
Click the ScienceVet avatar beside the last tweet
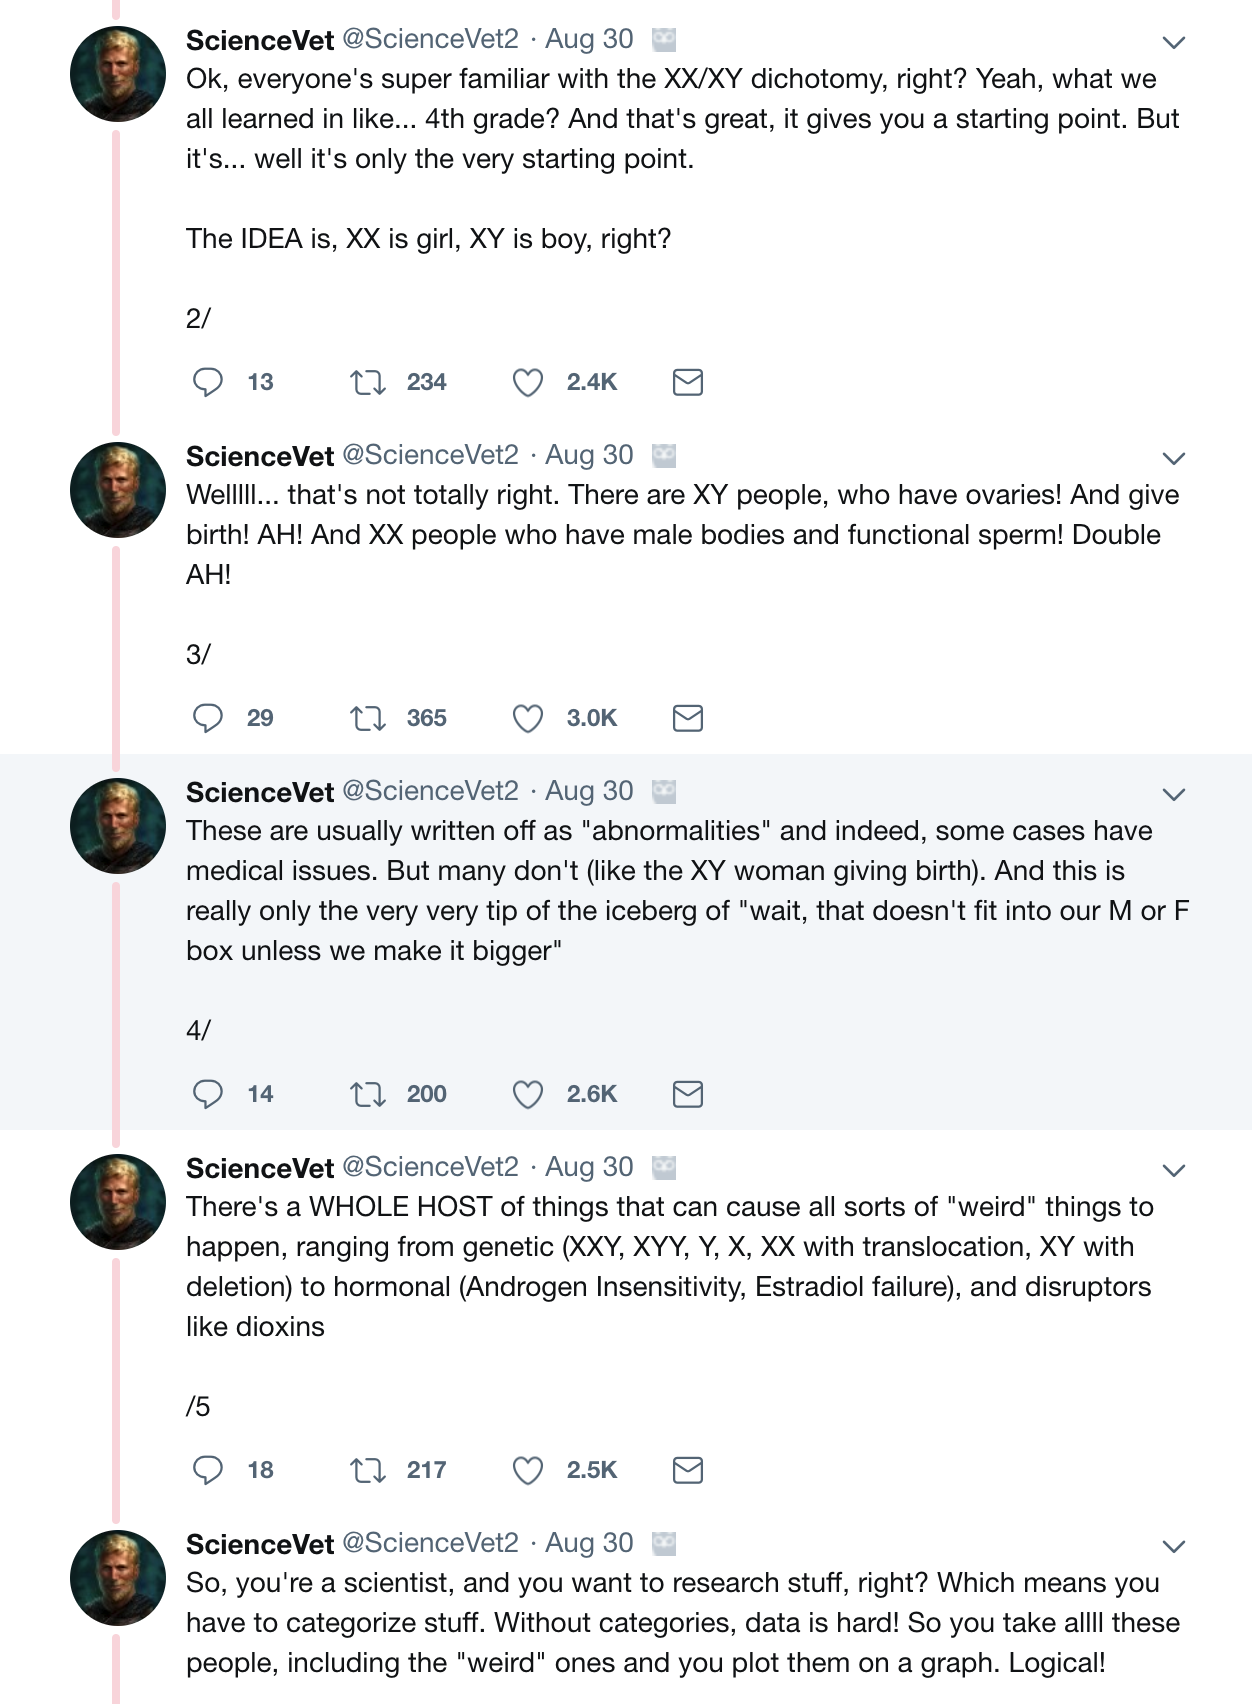coord(118,1578)
